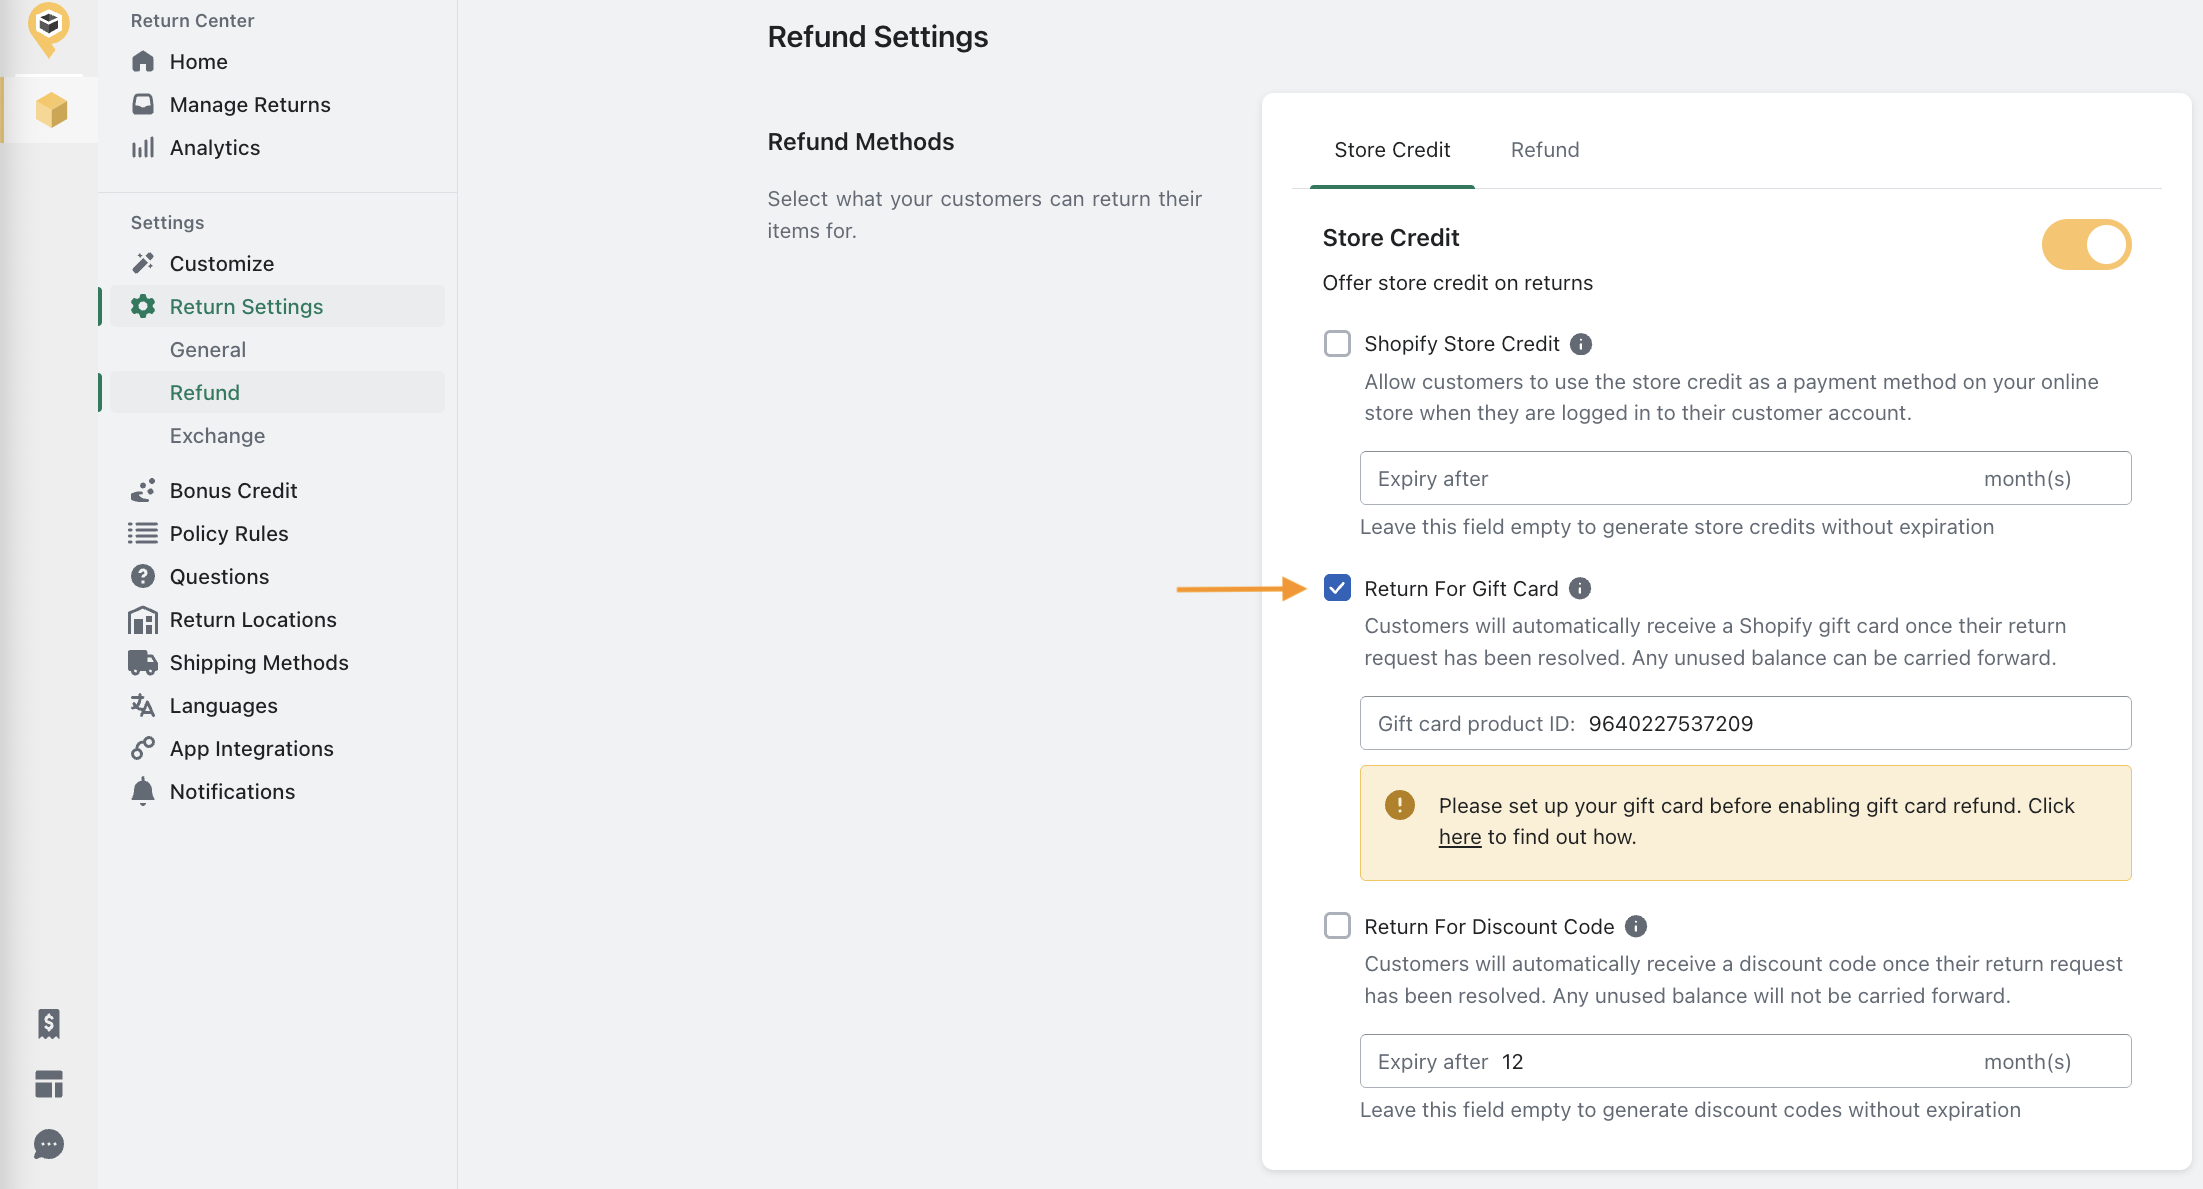Viewport: 2203px width, 1189px height.
Task: Open App Integrations settings
Action: click(278, 748)
